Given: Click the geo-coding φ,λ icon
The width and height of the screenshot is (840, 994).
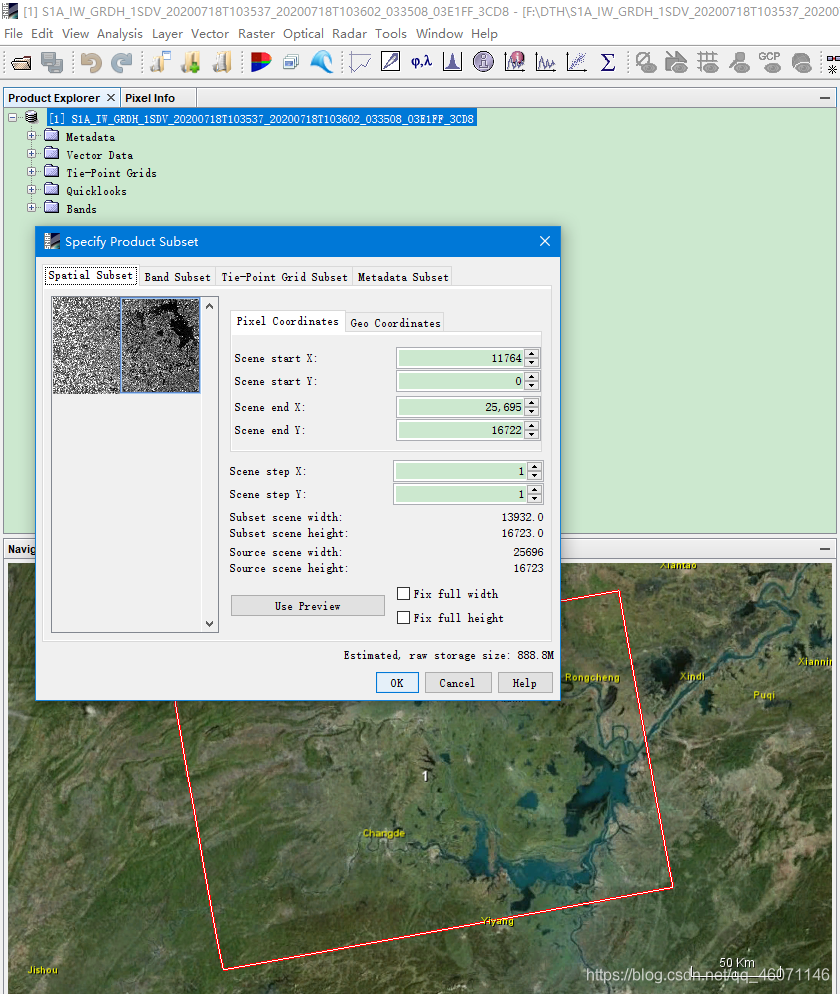Looking at the screenshot, I should click(x=421, y=63).
